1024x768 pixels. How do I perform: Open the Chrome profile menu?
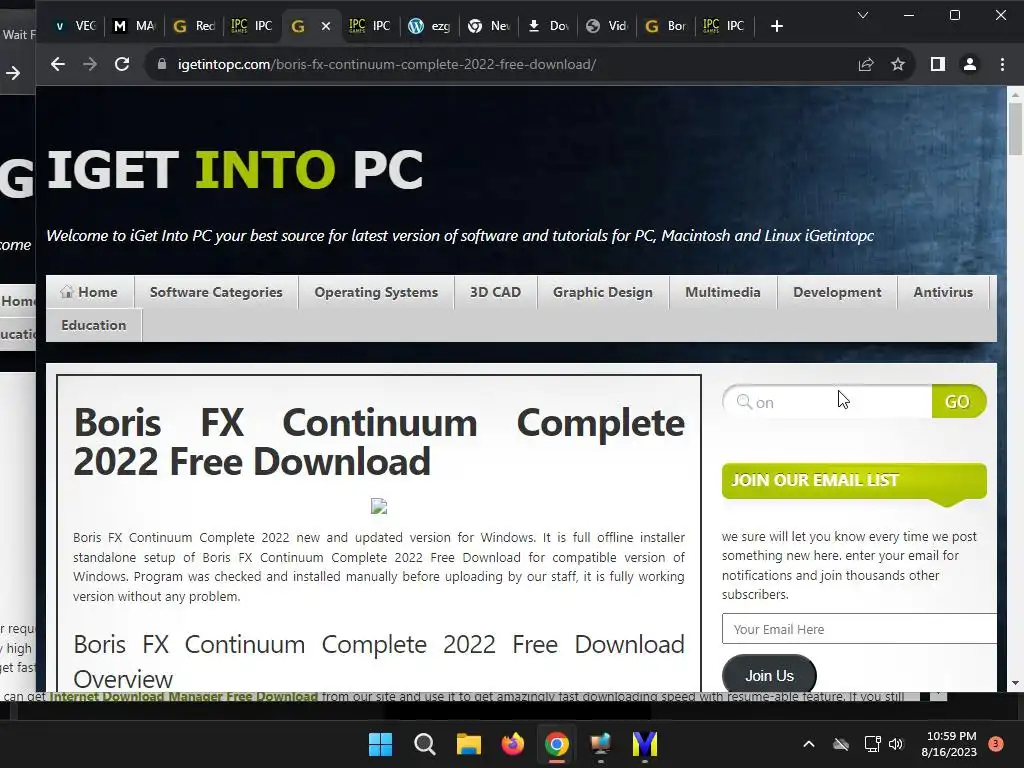(970, 64)
